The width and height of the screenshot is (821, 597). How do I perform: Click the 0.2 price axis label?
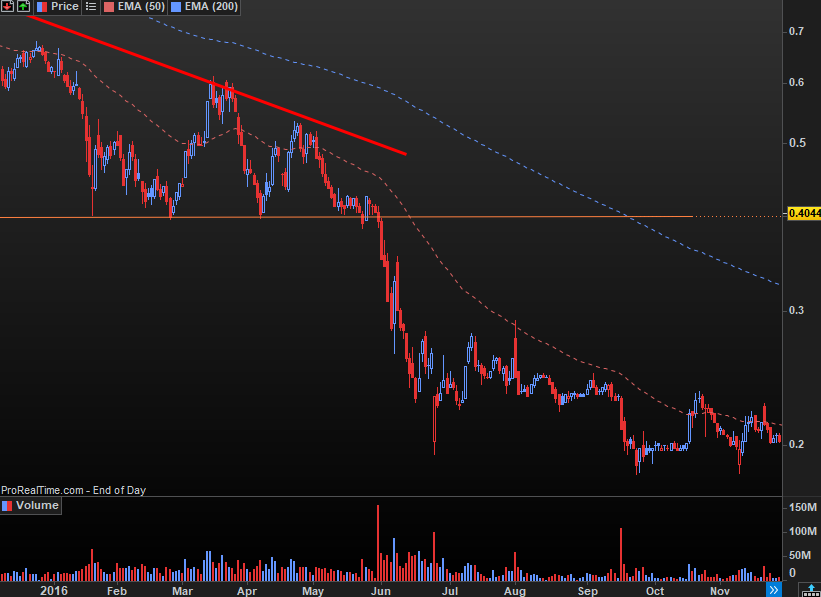[796, 444]
